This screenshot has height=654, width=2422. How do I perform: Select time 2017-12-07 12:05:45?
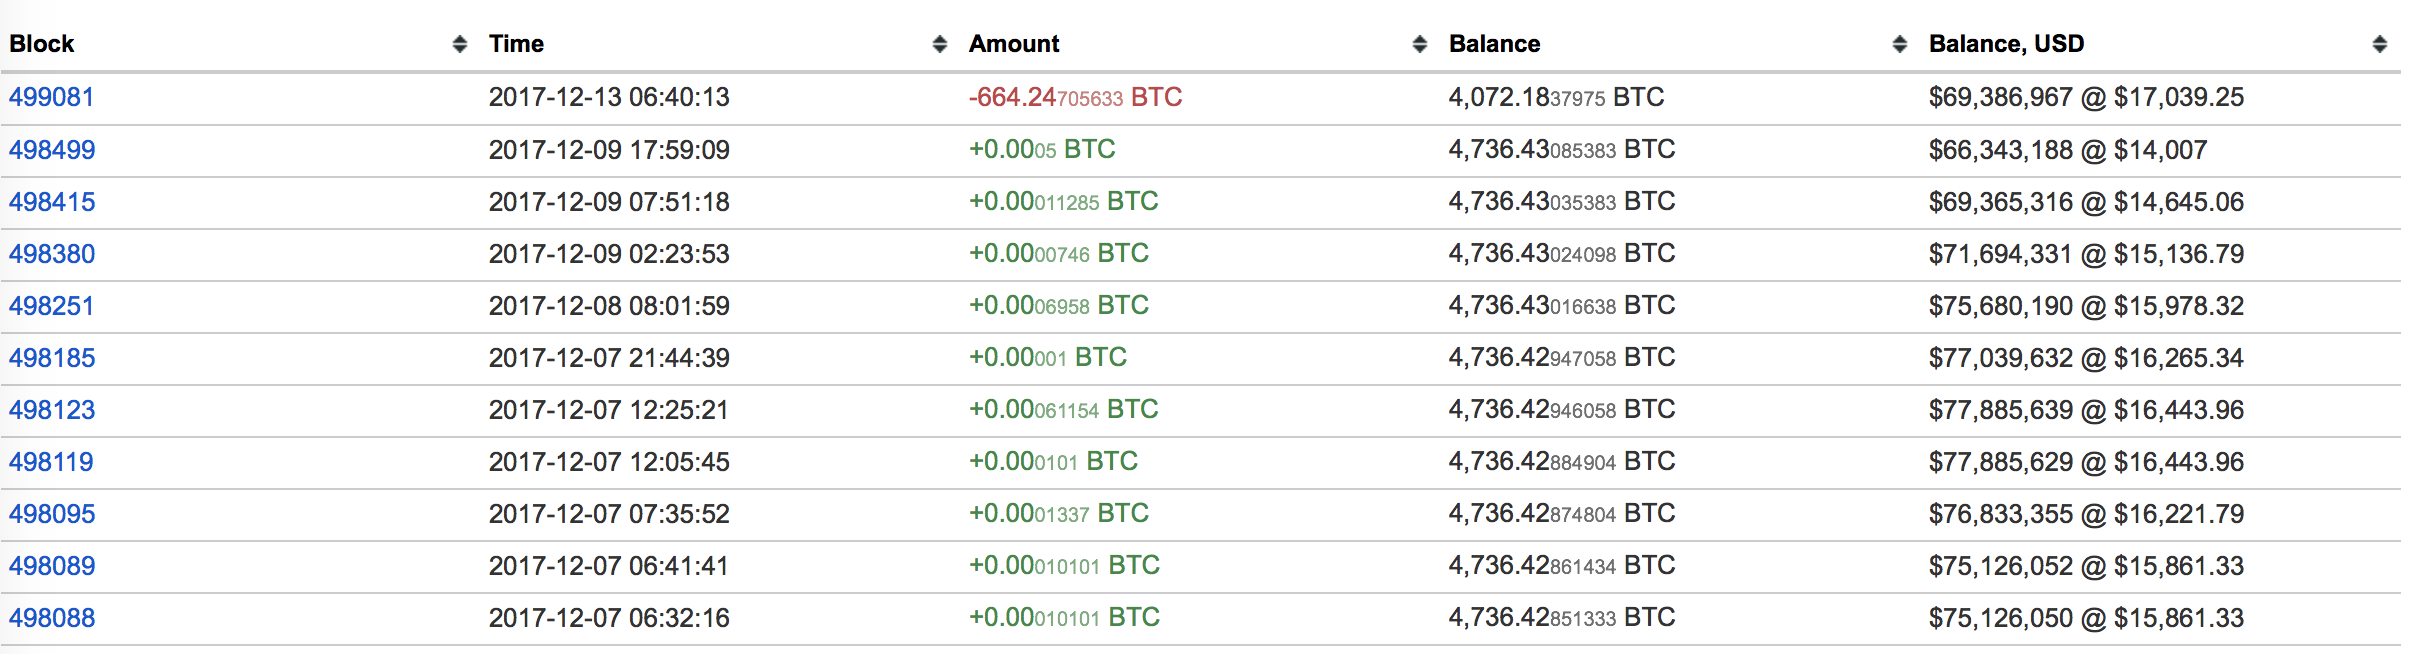pos(609,462)
